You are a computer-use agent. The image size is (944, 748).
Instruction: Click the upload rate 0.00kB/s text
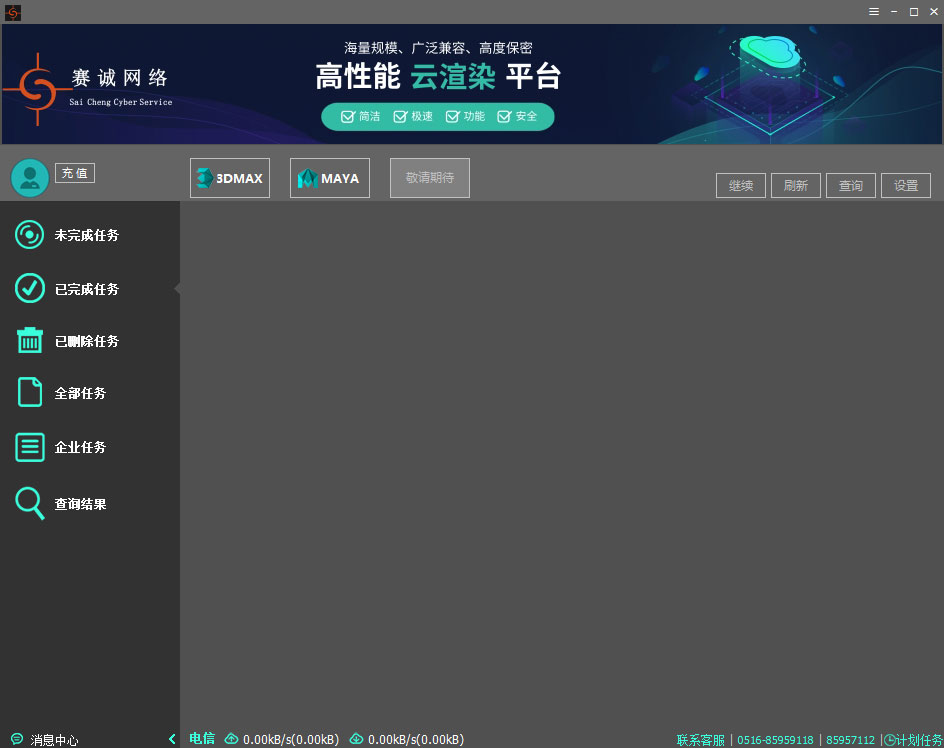(x=291, y=740)
